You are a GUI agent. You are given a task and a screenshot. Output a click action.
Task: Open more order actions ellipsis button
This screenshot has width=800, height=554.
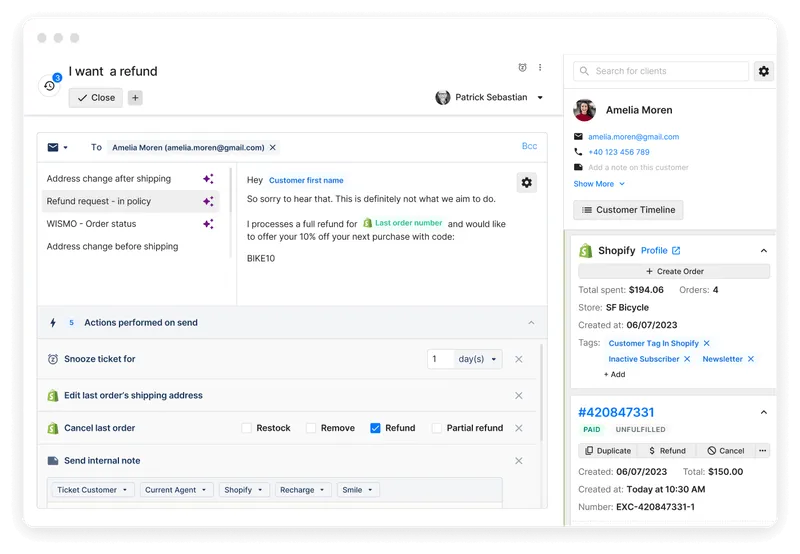coord(763,451)
